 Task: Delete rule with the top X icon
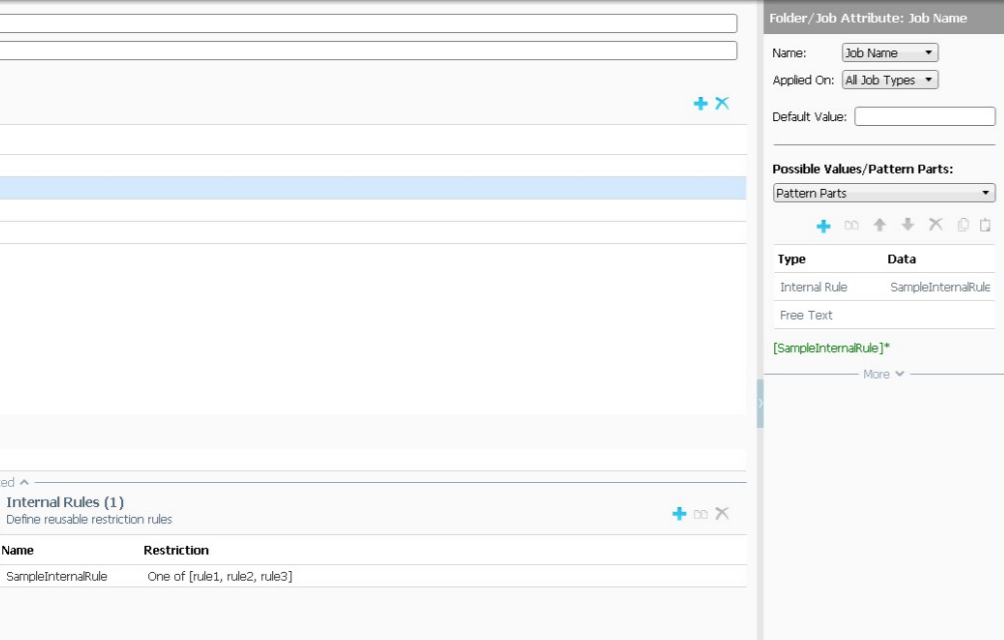[722, 103]
